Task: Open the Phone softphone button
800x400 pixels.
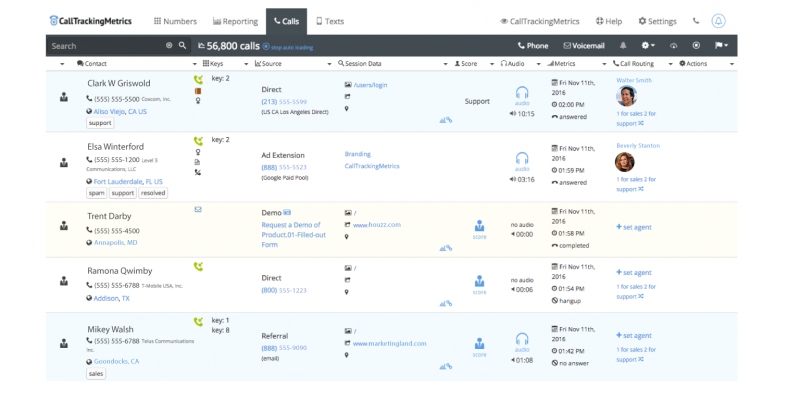Action: [533, 45]
